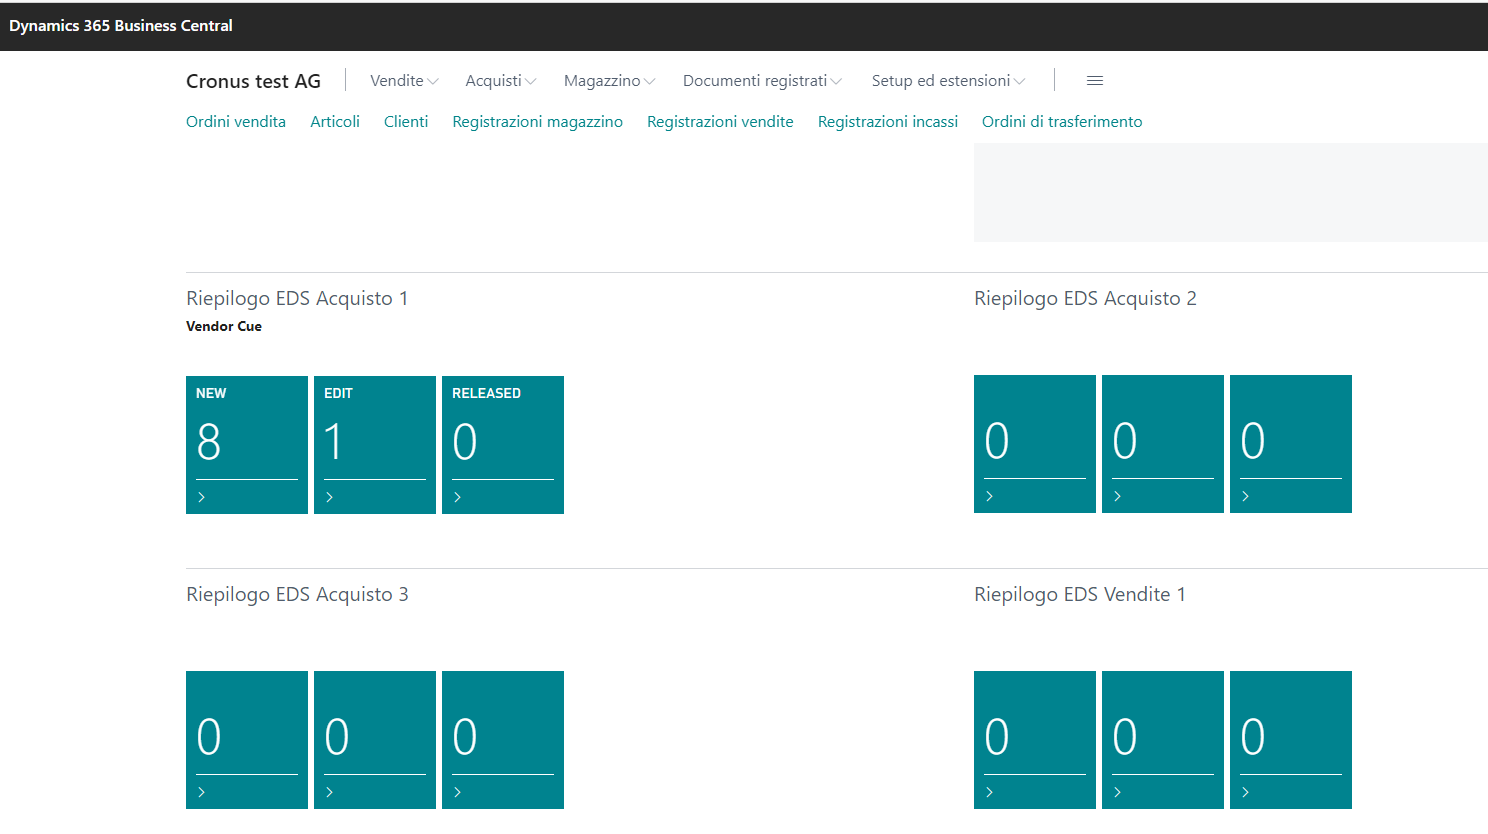Expand the Vendite dropdown menu
The height and width of the screenshot is (834, 1488).
(x=403, y=81)
